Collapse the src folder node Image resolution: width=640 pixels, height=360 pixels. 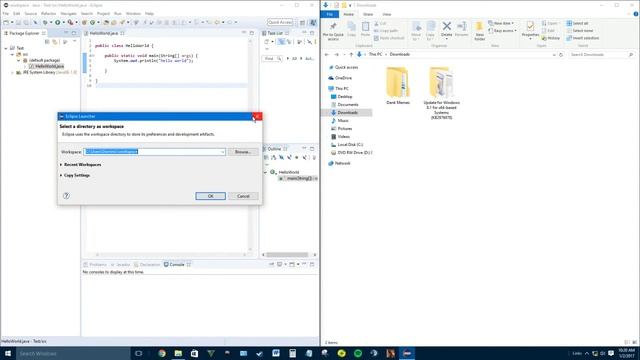12,54
